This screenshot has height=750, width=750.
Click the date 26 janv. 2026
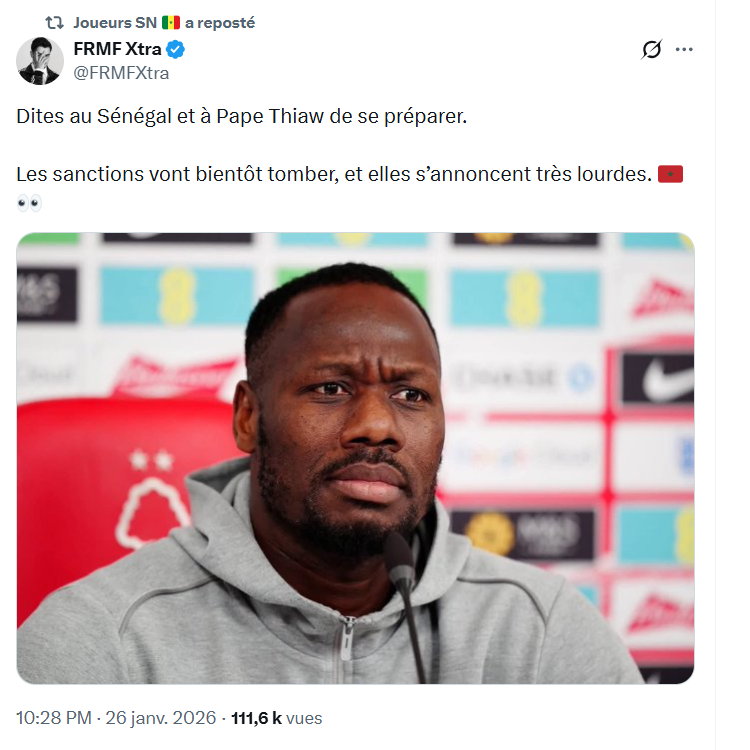[x=163, y=718]
